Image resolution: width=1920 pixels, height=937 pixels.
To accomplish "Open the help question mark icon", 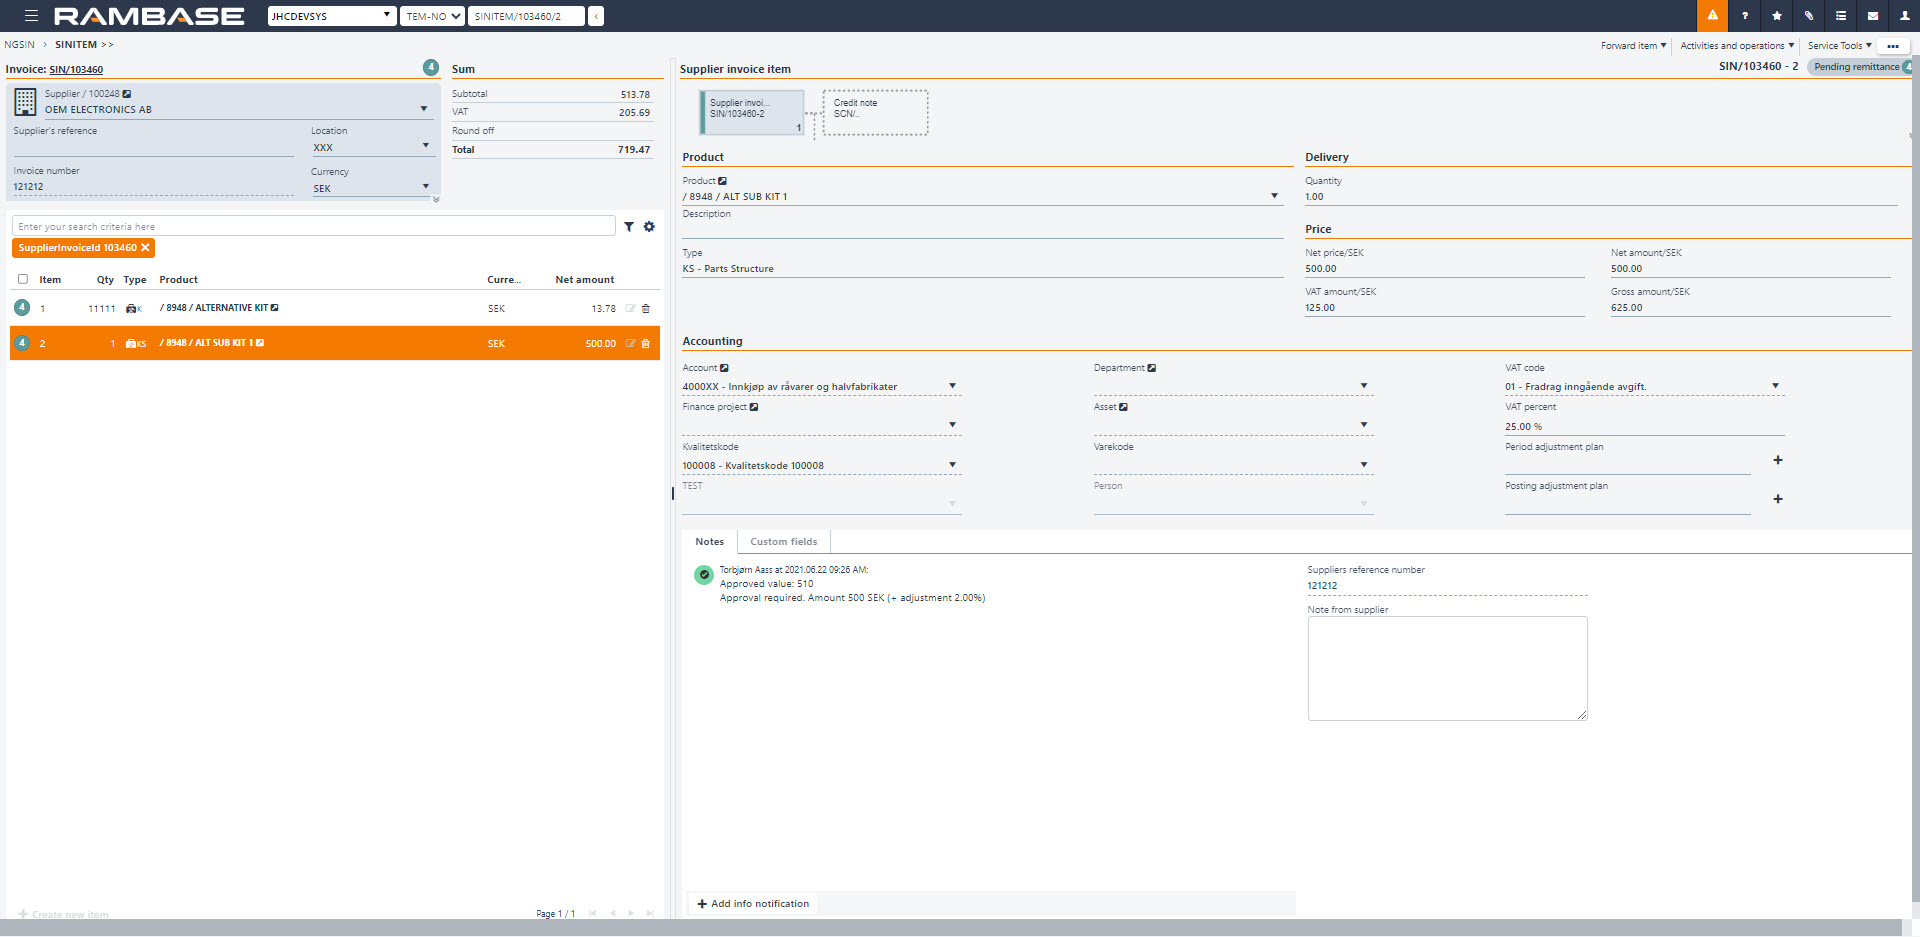I will point(1744,16).
